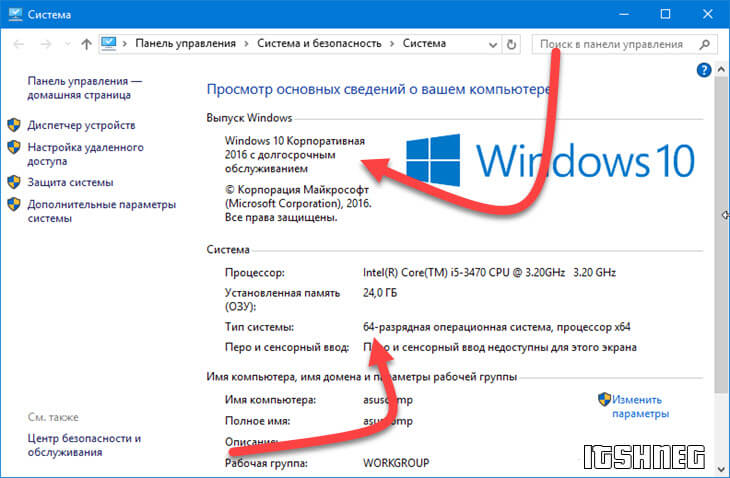
Task: Click the Windows 10 logo
Action: tap(550, 161)
